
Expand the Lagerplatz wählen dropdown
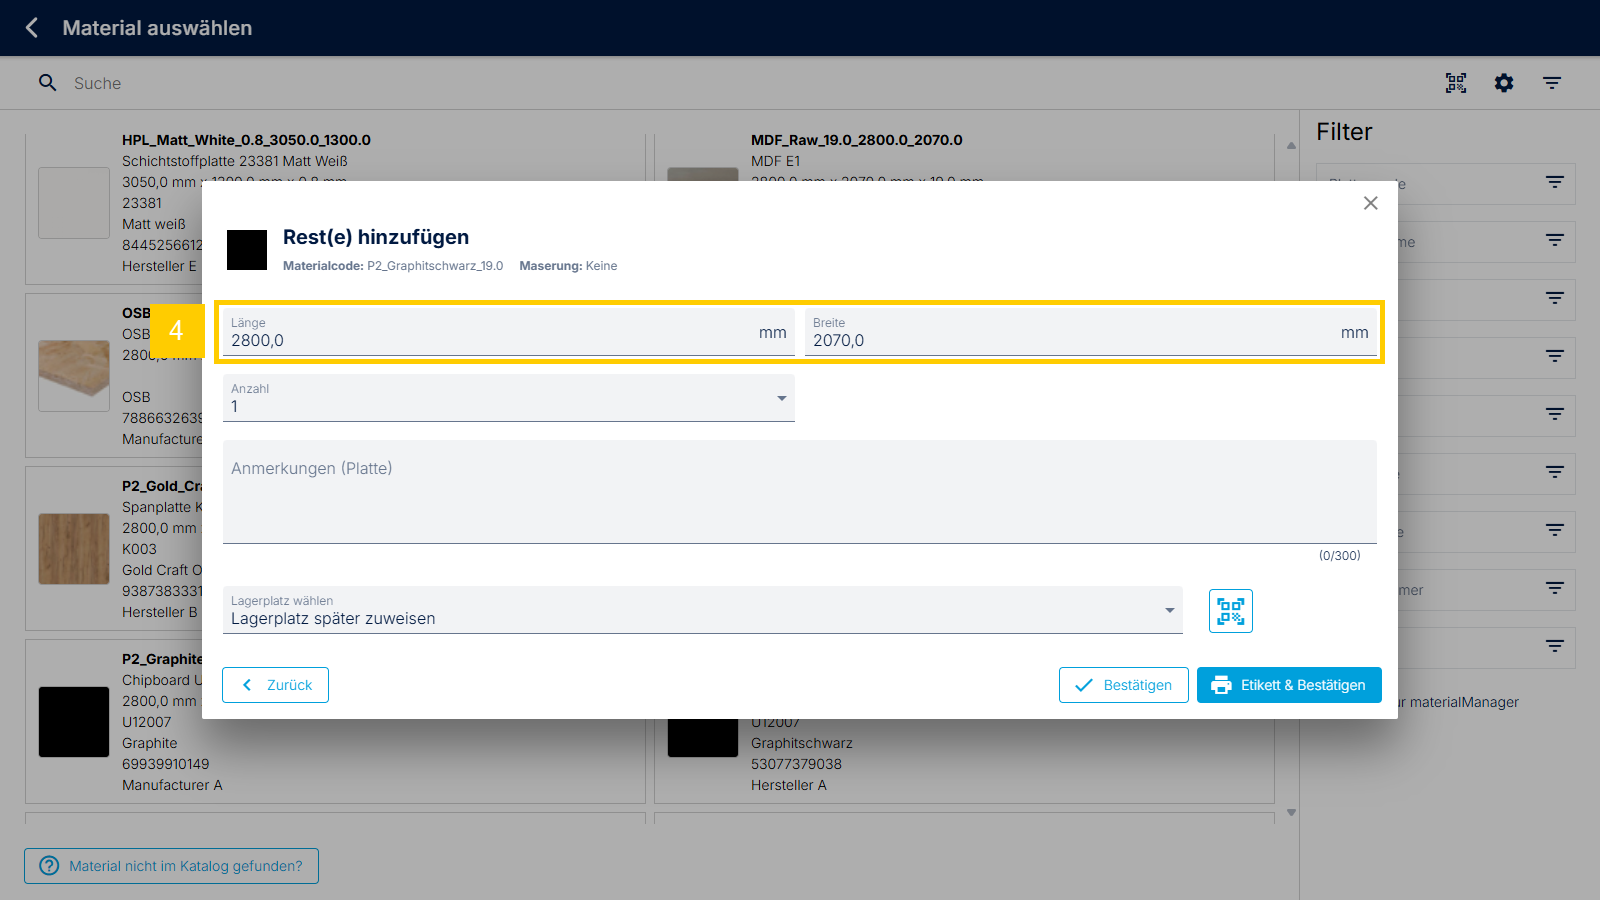coord(702,610)
